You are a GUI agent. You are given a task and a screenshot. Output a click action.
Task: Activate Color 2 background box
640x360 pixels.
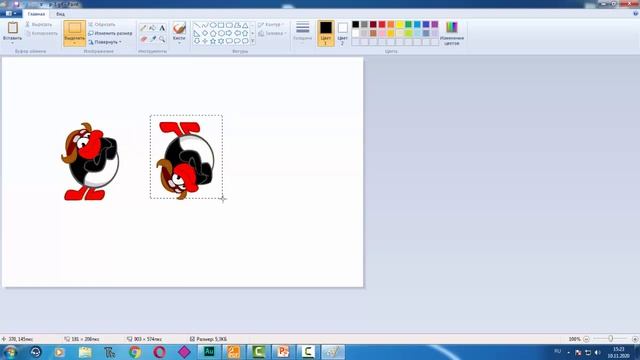343,33
